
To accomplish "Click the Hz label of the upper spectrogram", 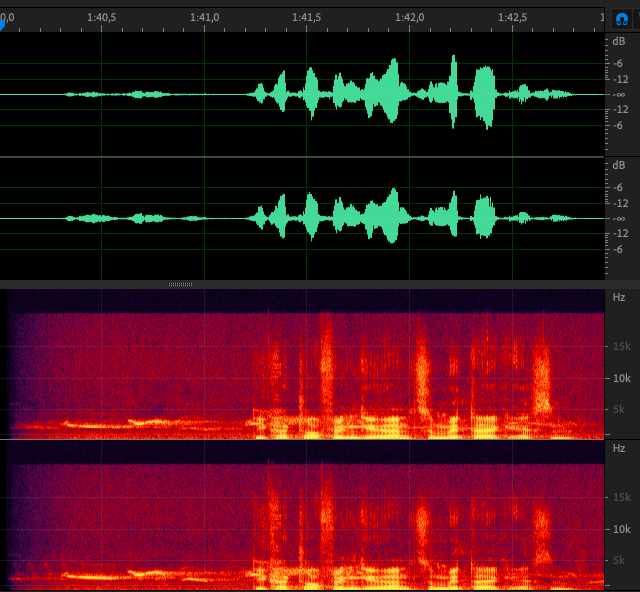I will (619, 297).
